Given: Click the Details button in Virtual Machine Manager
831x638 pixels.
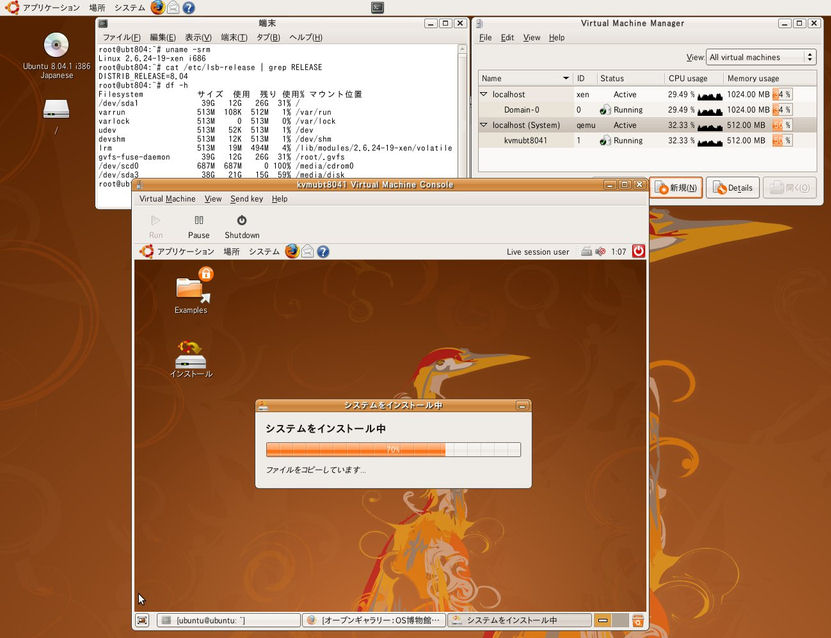Looking at the screenshot, I should [x=732, y=188].
